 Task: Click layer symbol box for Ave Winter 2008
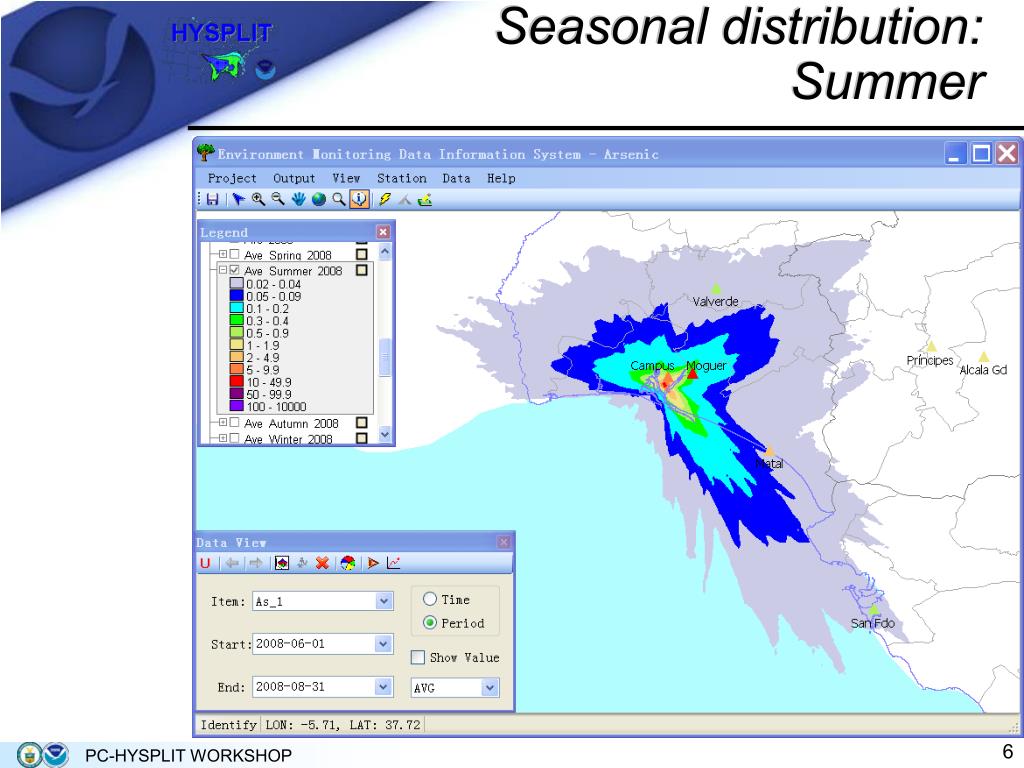point(362,438)
